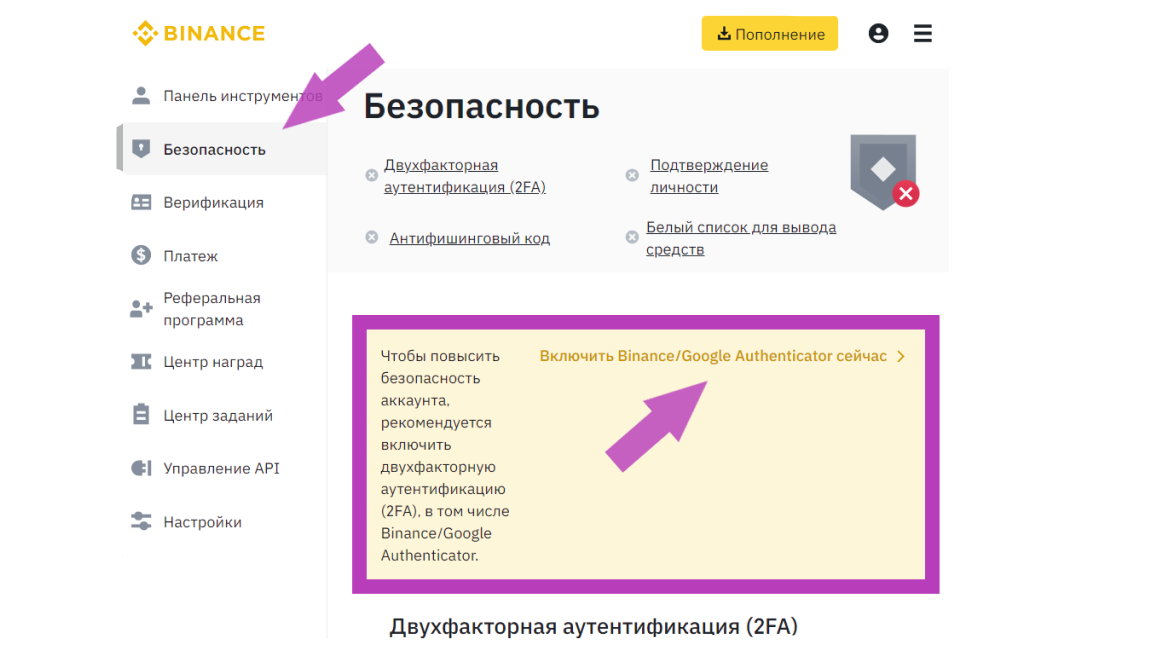Click the security shield with red cross
1167x656 pixels.
pyautogui.click(x=884, y=172)
